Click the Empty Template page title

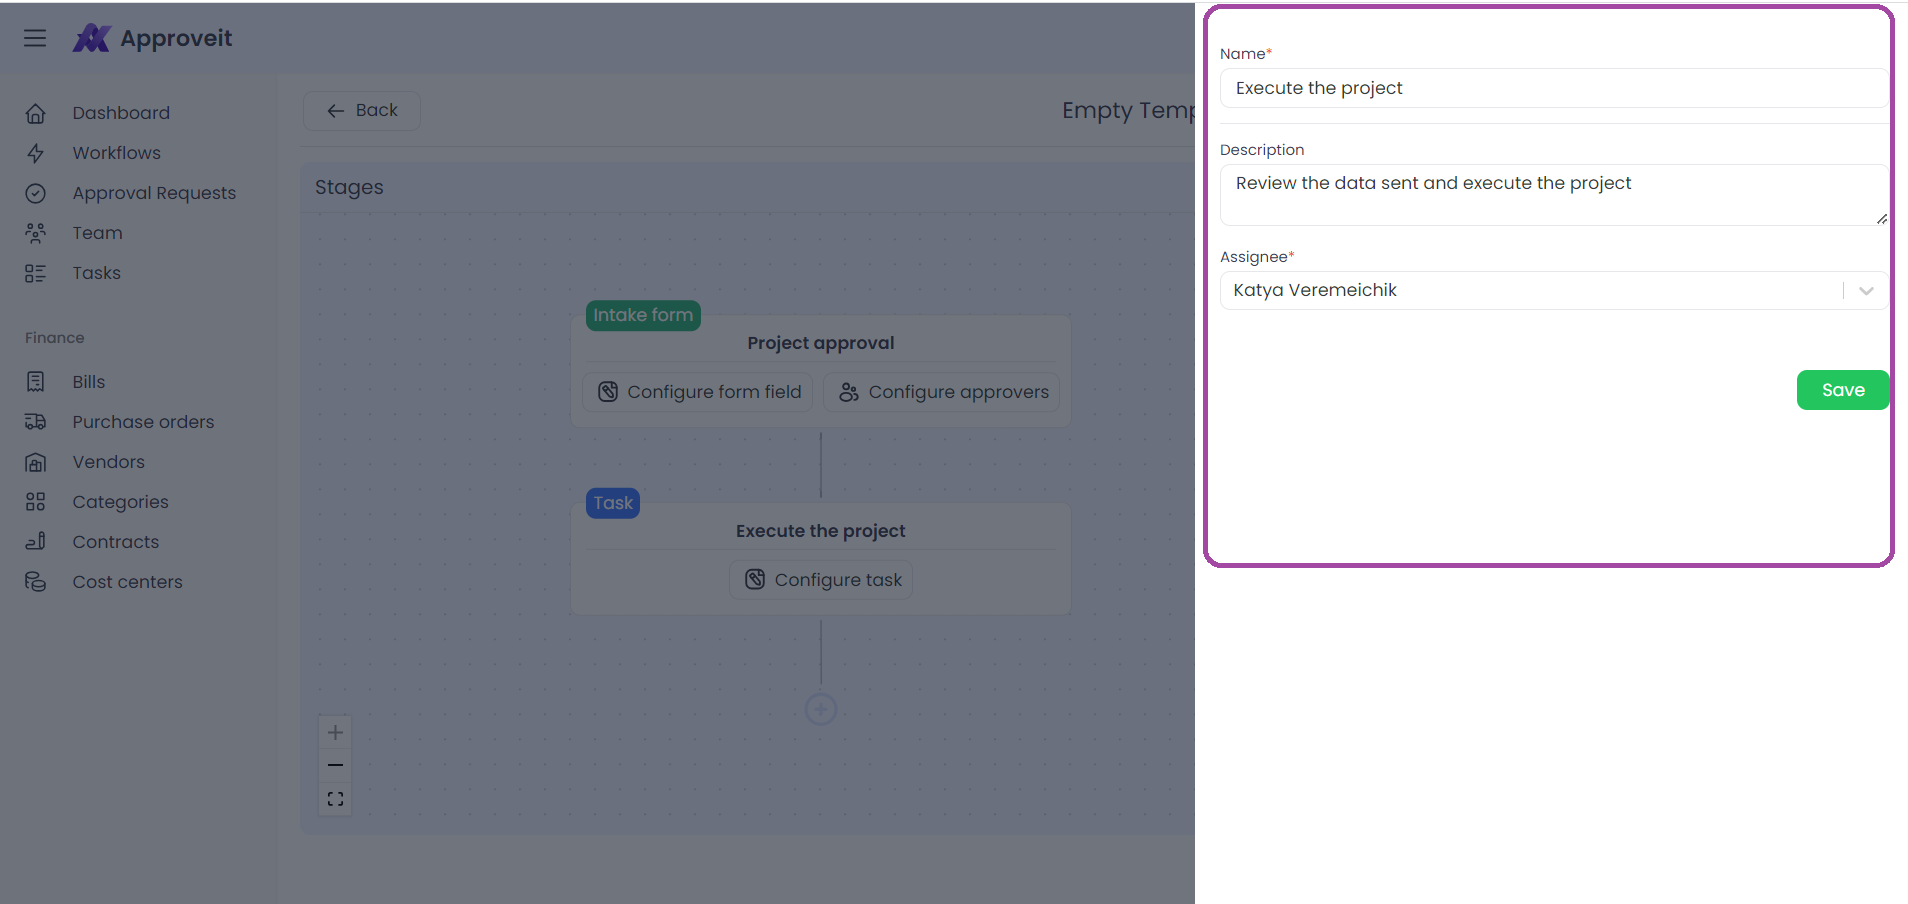point(1128,111)
